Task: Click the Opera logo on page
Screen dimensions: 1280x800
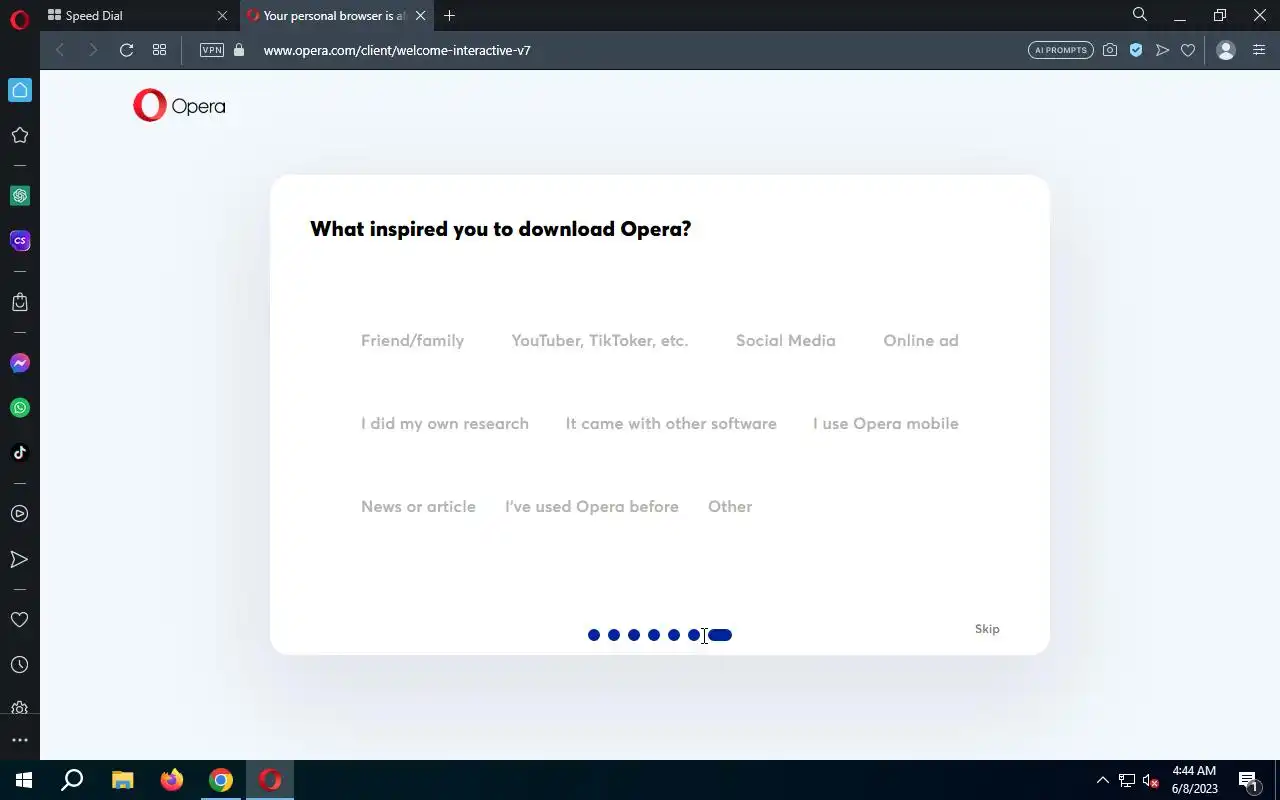Action: [x=179, y=106]
